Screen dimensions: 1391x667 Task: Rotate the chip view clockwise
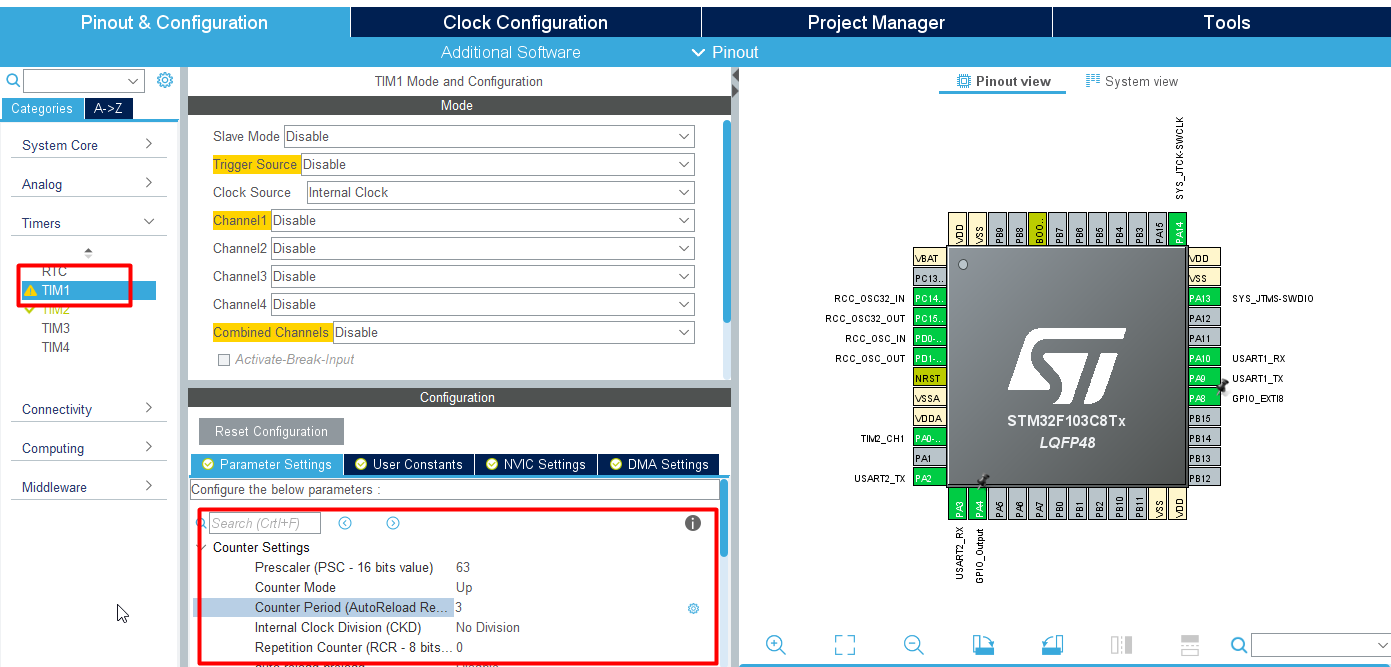(x=983, y=645)
